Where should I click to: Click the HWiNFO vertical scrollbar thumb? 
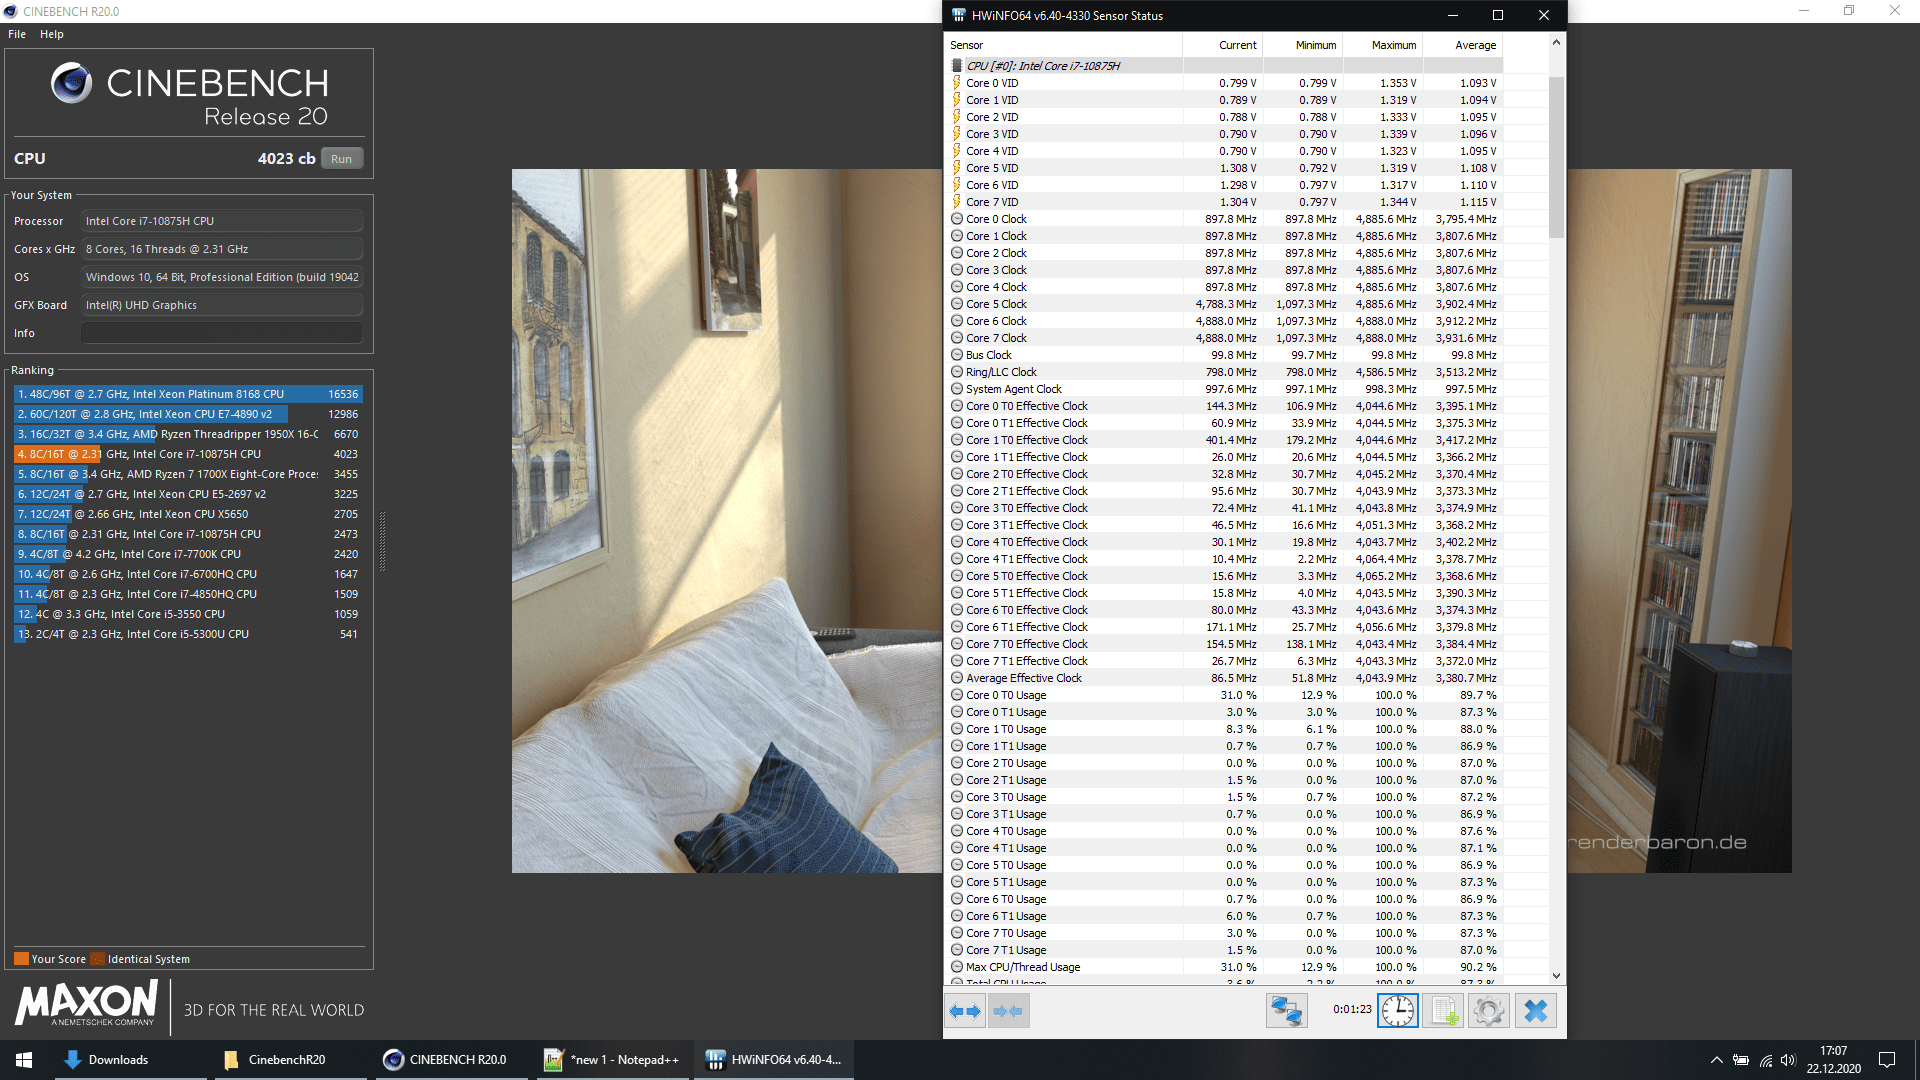point(1556,157)
